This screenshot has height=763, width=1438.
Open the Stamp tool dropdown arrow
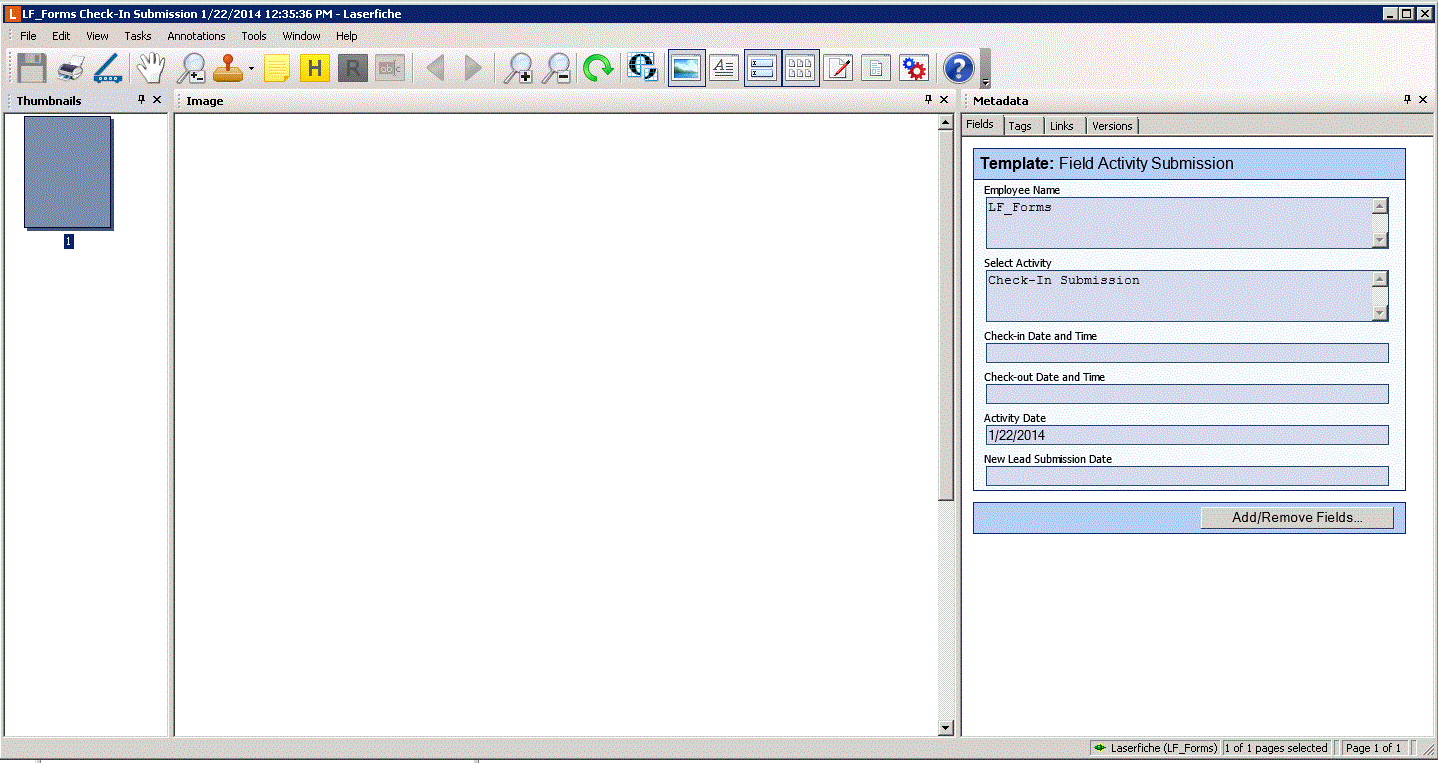pyautogui.click(x=251, y=69)
